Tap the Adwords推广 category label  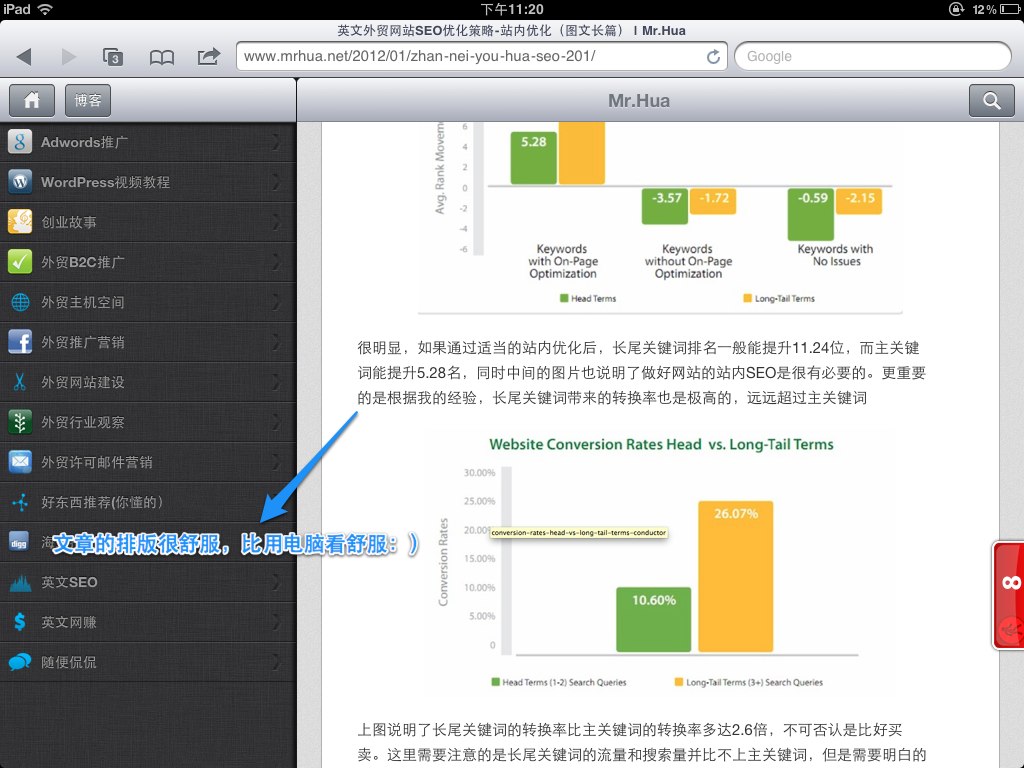(84, 142)
